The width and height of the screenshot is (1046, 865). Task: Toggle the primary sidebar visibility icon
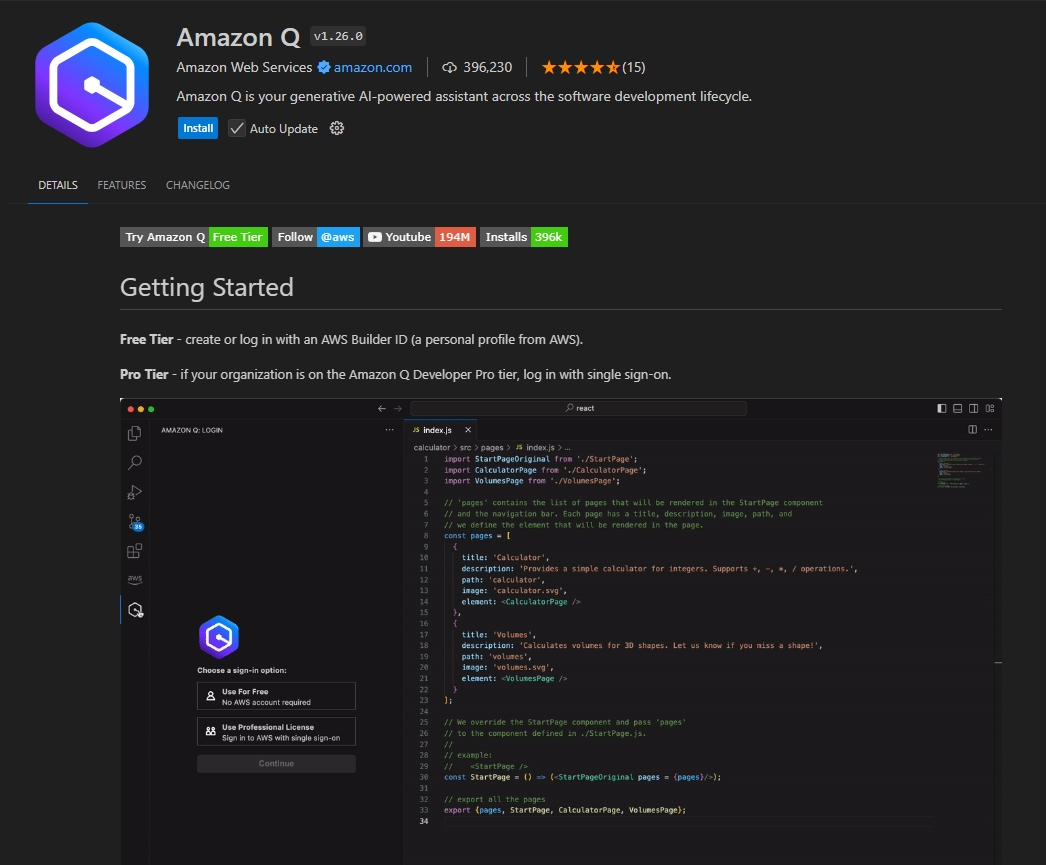[x=941, y=408]
